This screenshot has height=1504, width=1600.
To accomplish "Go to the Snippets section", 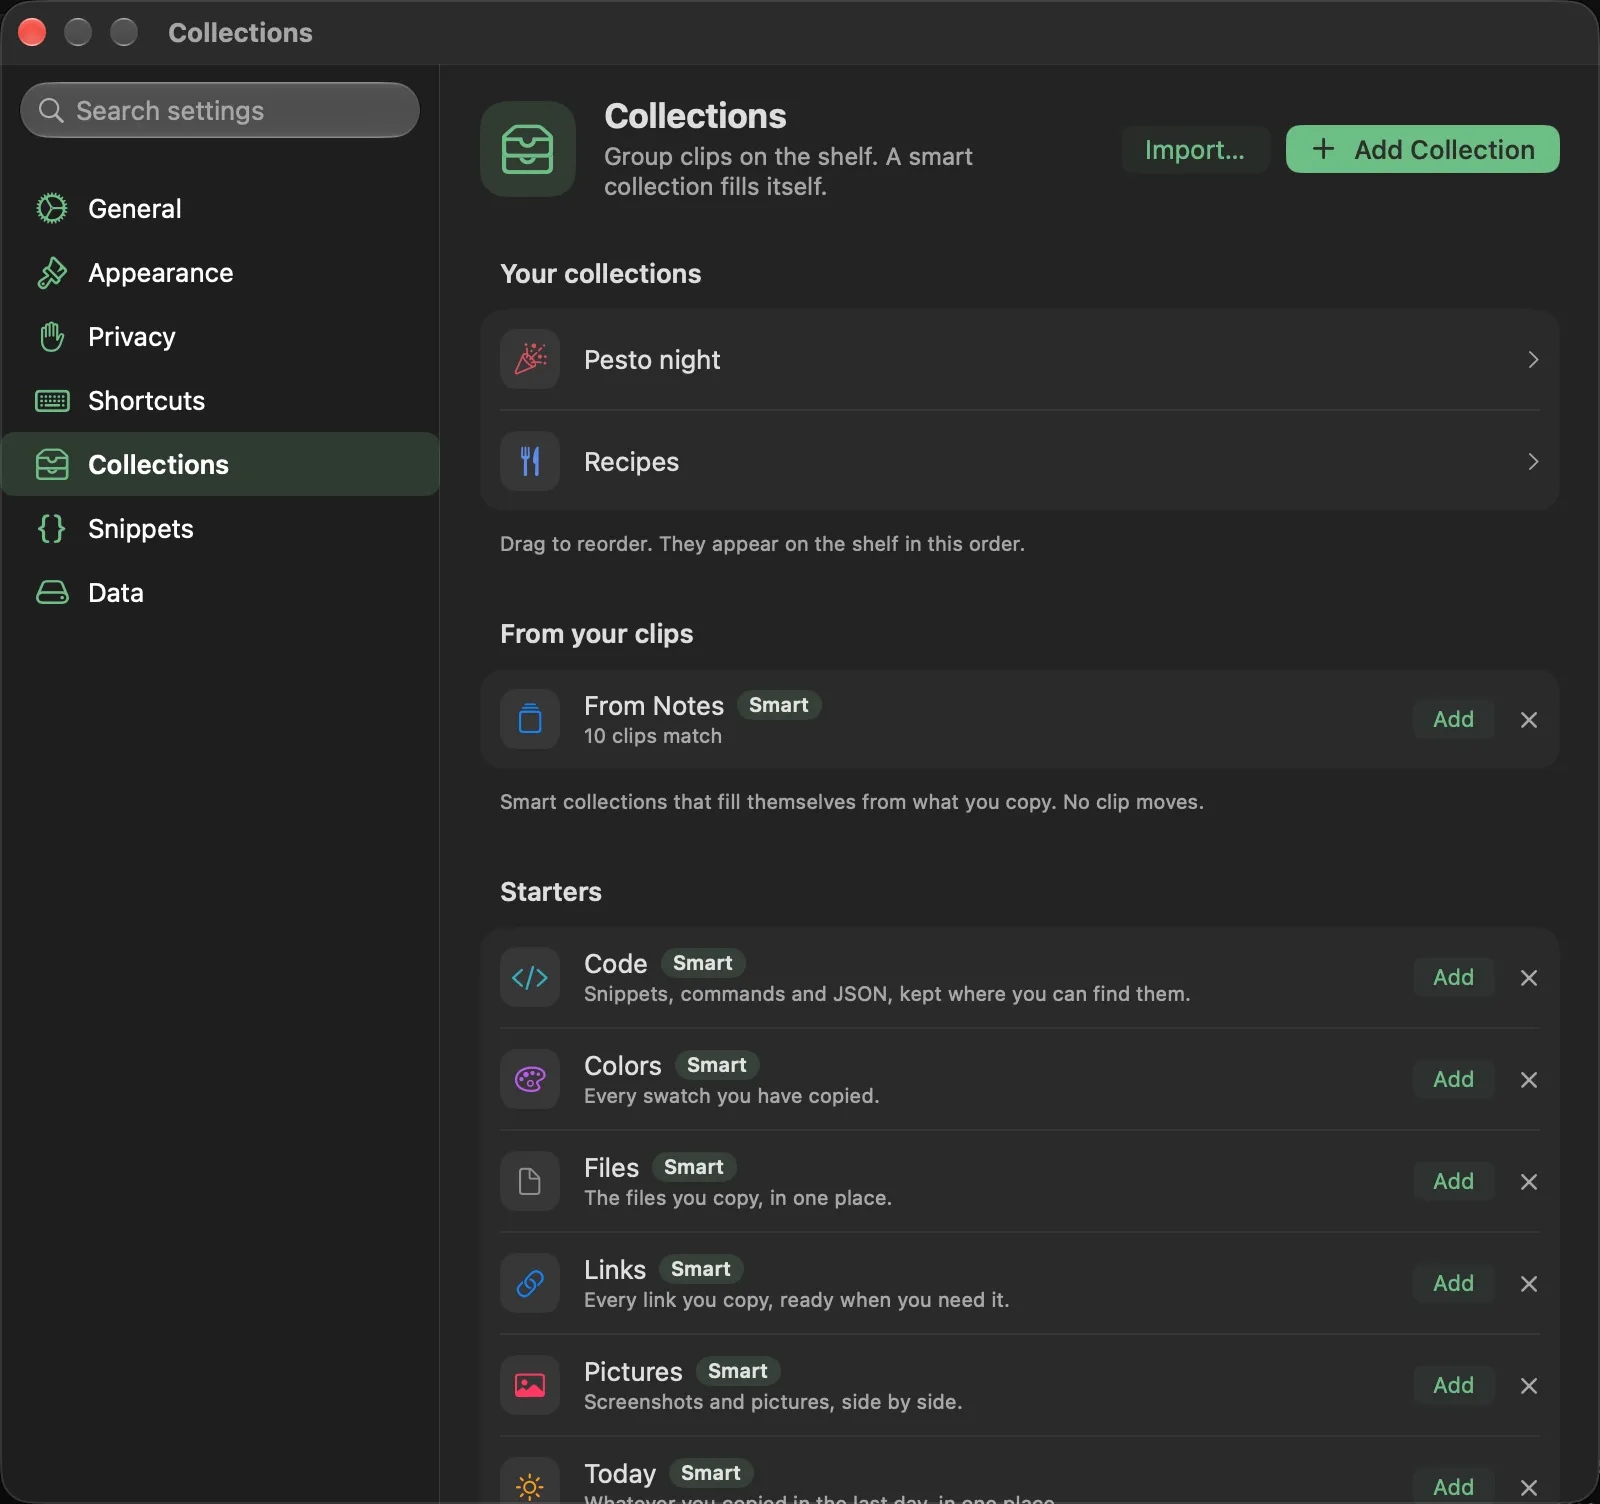I will [x=220, y=528].
